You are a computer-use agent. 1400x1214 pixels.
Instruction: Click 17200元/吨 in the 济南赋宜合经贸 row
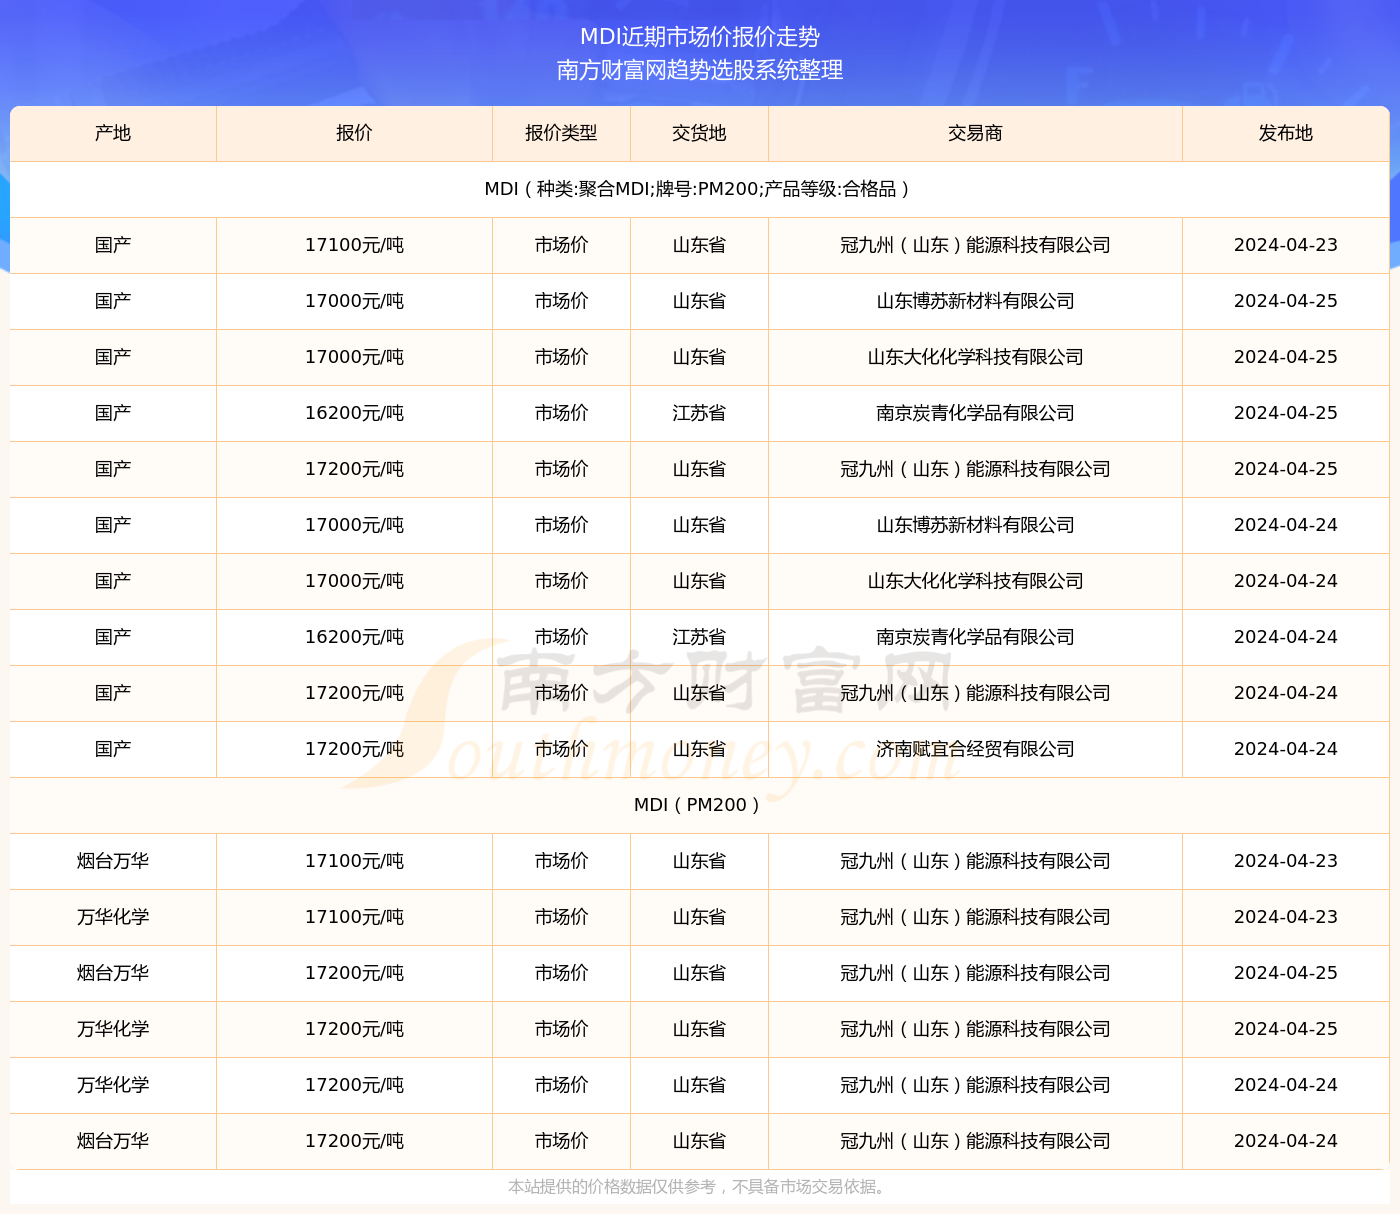point(354,749)
